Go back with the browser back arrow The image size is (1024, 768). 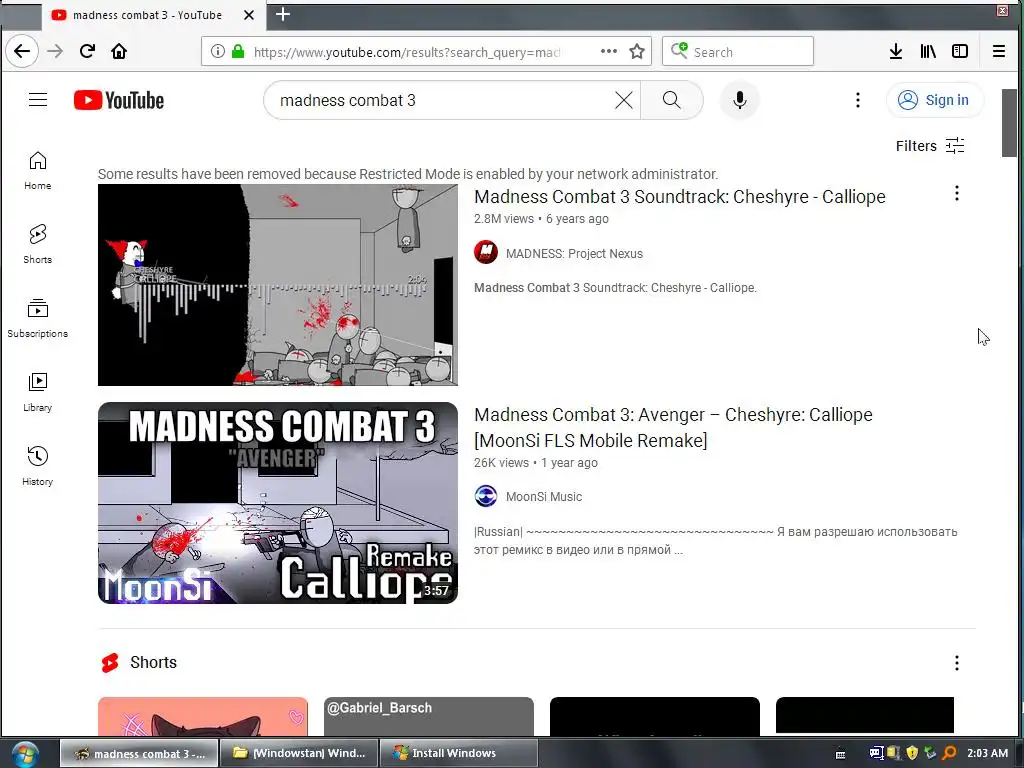click(22, 51)
